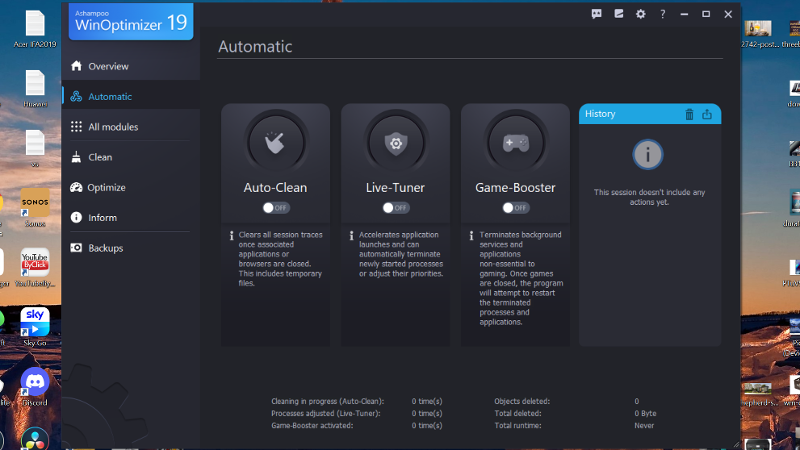Select the Acer IFA2019 desktop file
Image resolution: width=800 pixels, height=450 pixels.
(x=35, y=29)
